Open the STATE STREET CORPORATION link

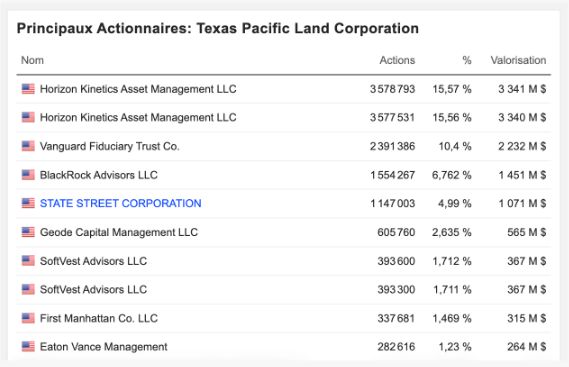120,203
